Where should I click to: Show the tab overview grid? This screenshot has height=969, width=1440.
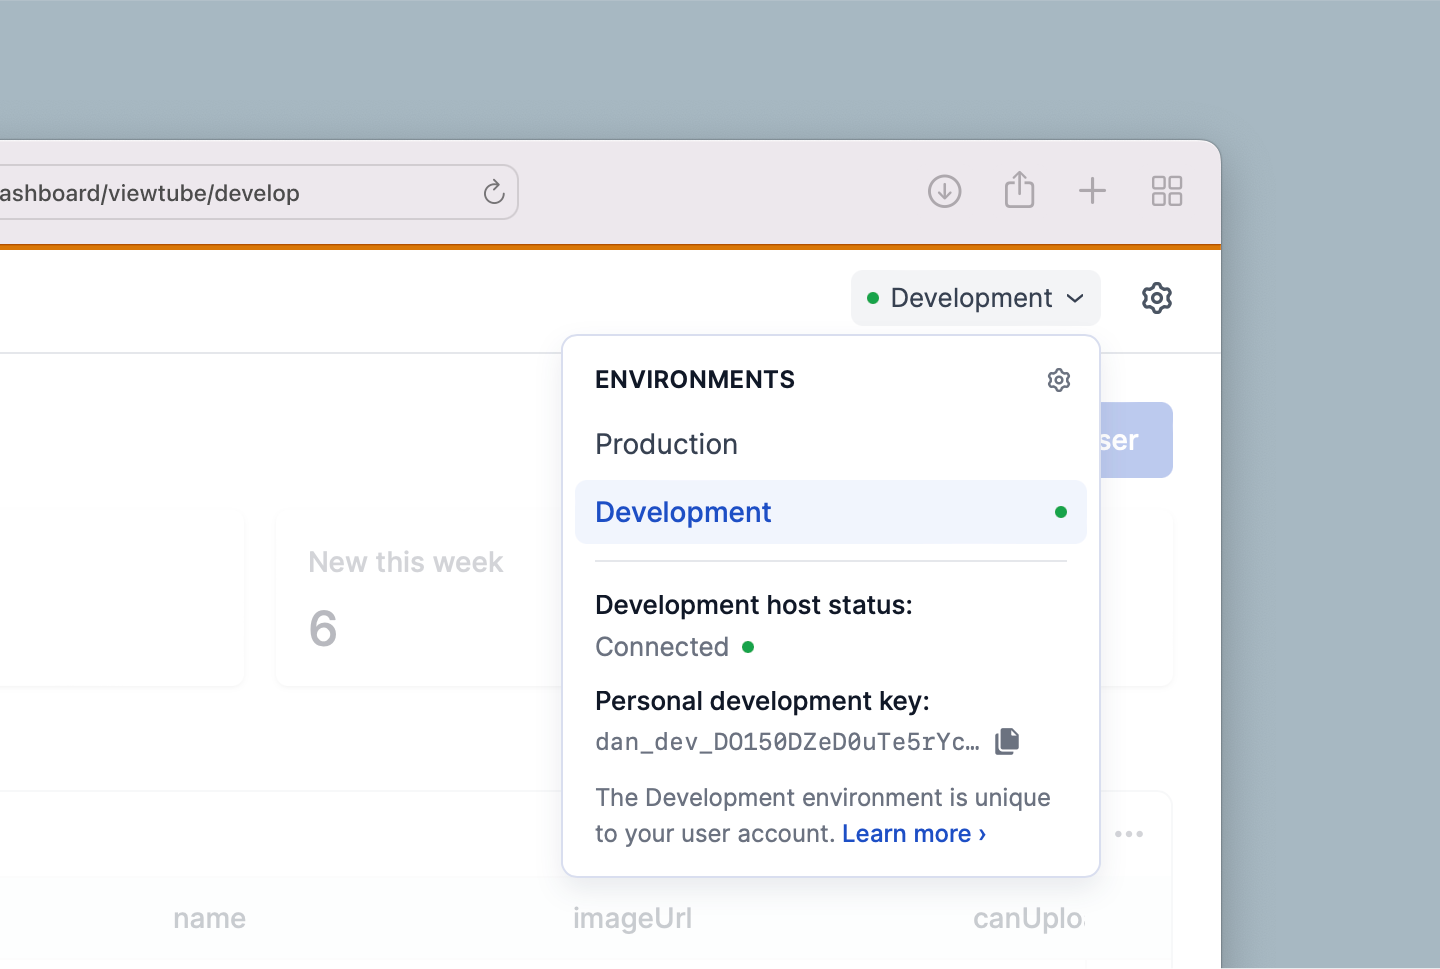click(x=1167, y=190)
